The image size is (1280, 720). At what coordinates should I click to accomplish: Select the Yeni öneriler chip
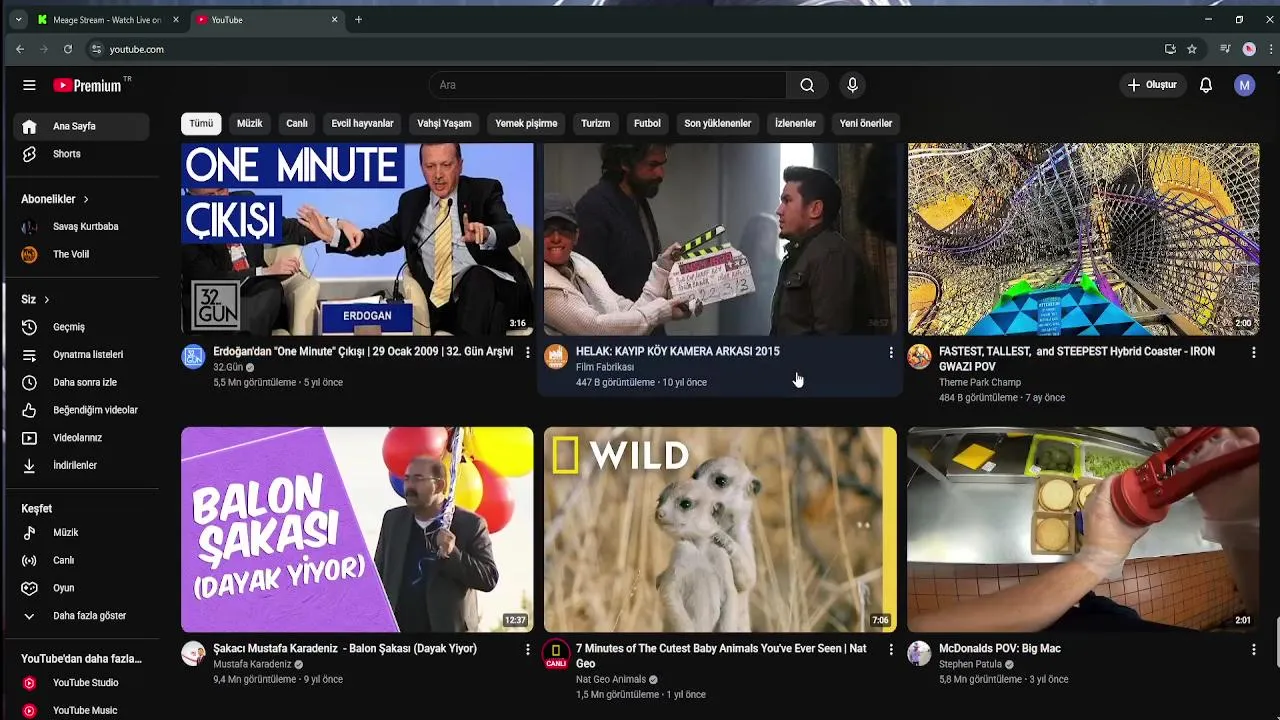coord(866,123)
